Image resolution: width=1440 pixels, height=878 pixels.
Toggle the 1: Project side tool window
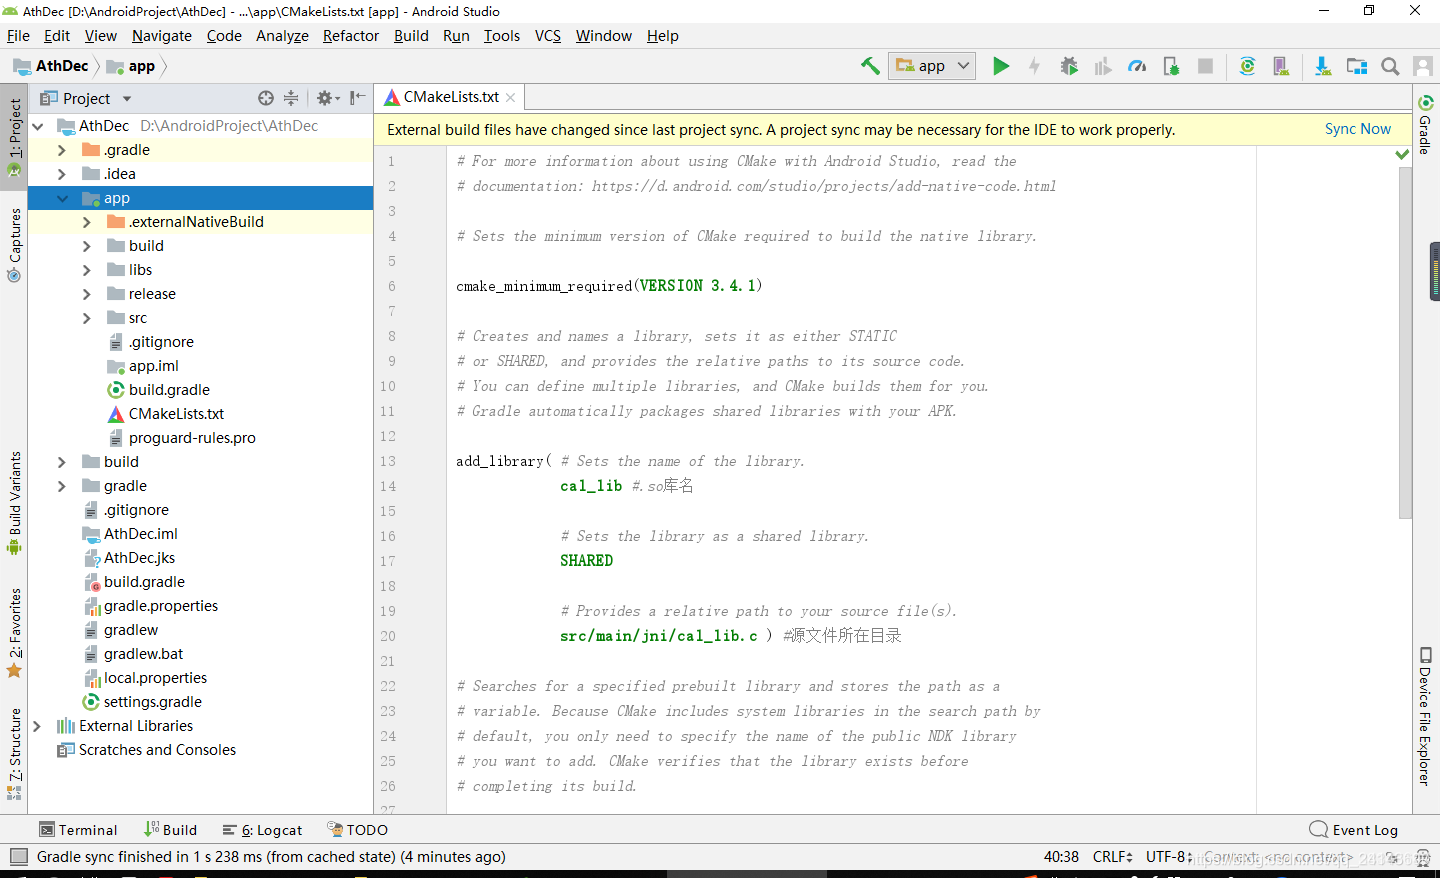[x=14, y=137]
